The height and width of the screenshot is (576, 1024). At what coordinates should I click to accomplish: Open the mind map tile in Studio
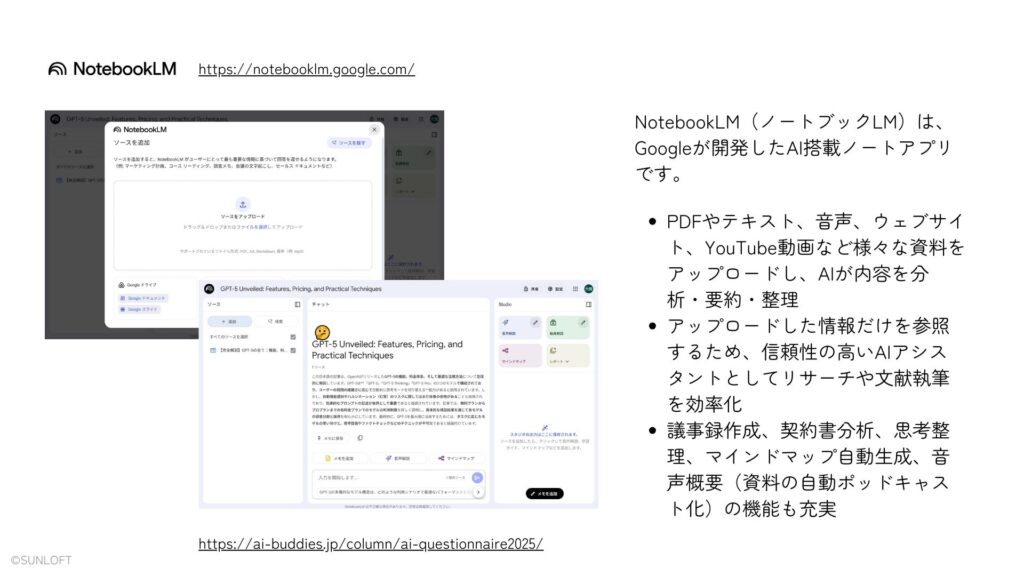tap(520, 355)
